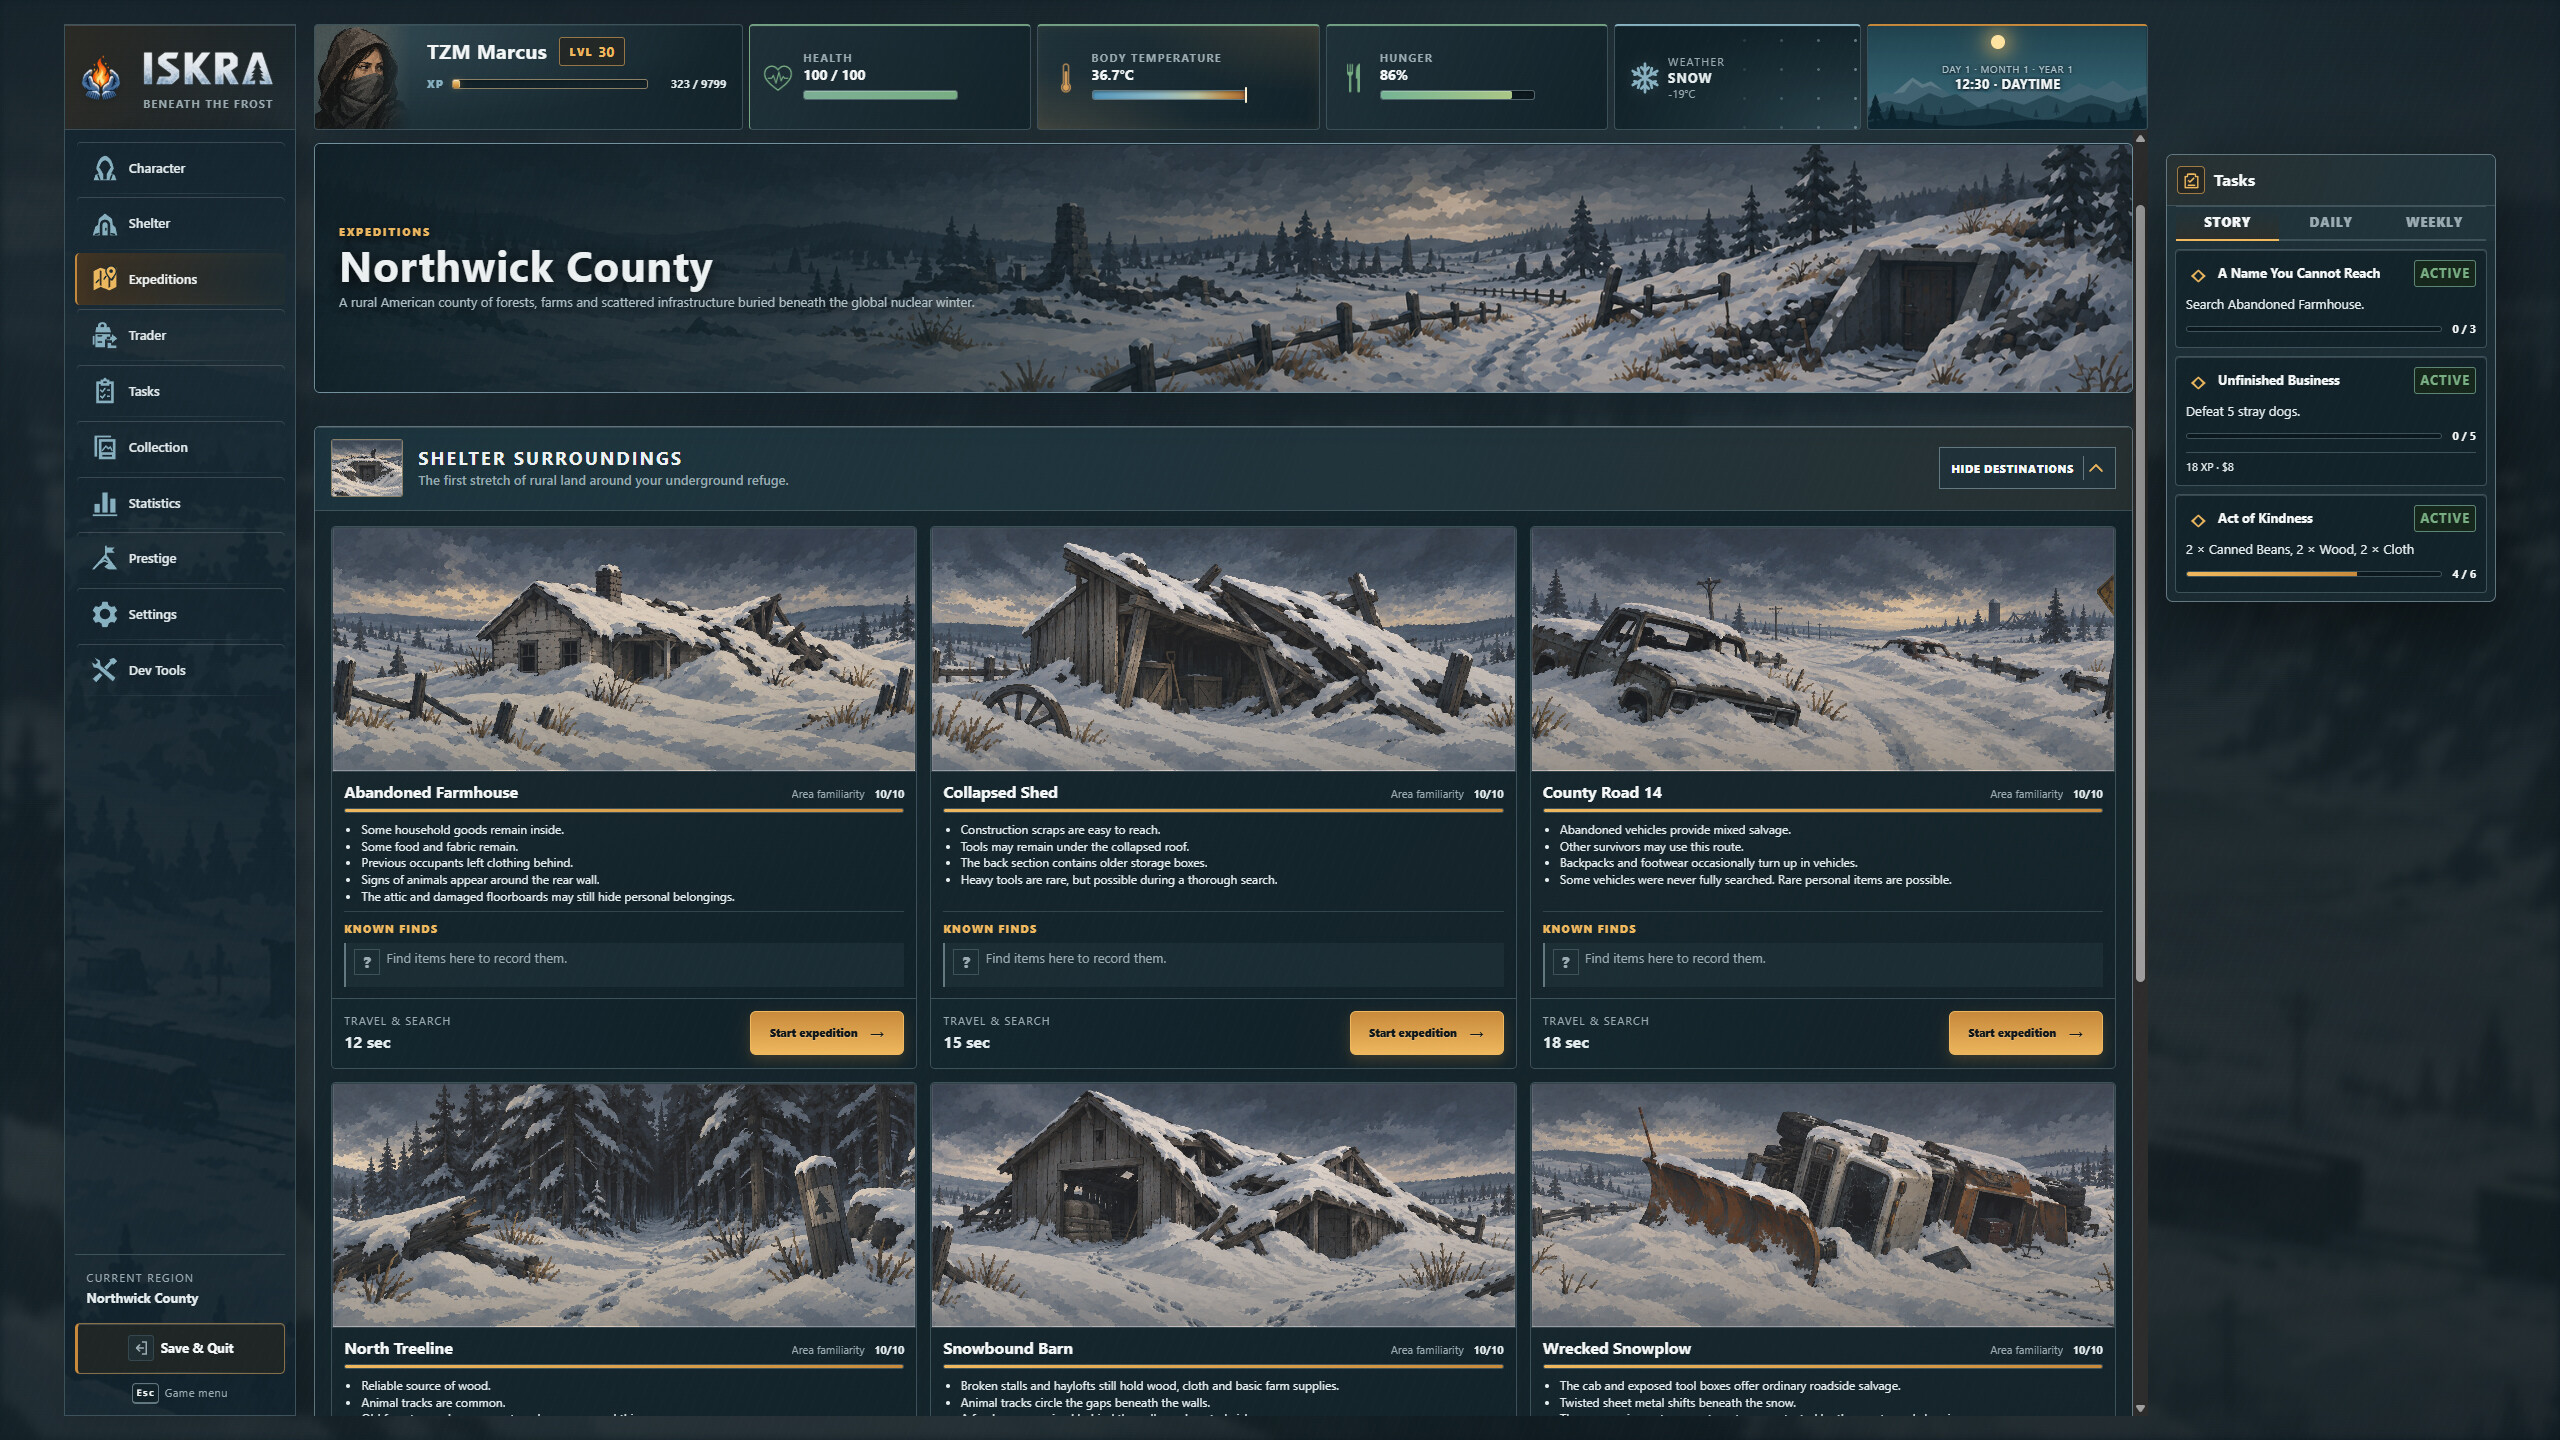Click the Save & Quit button
The height and width of the screenshot is (1440, 2560).
click(180, 1348)
